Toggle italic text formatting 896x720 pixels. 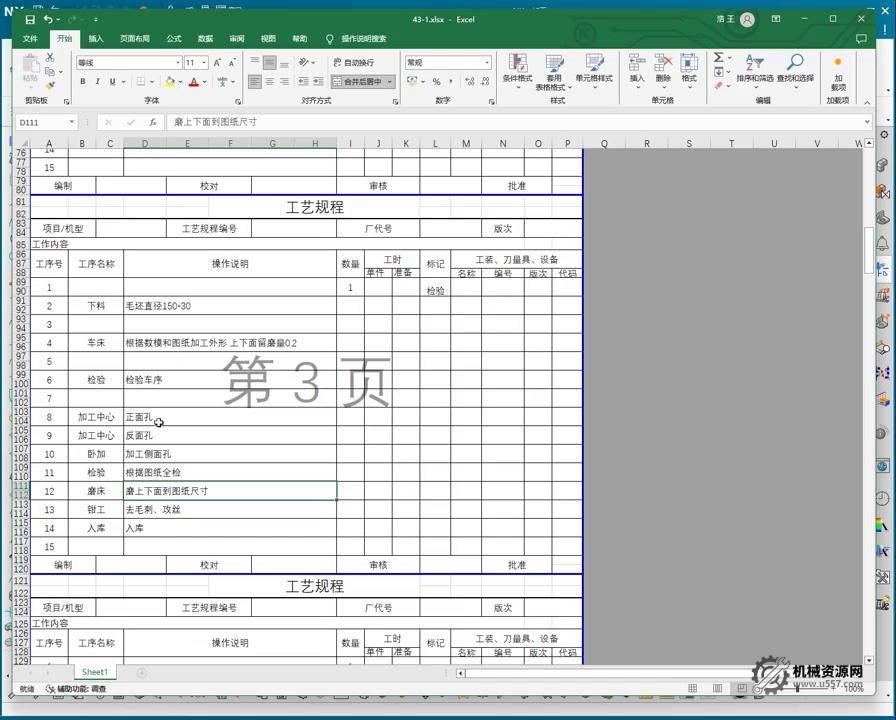[97, 82]
